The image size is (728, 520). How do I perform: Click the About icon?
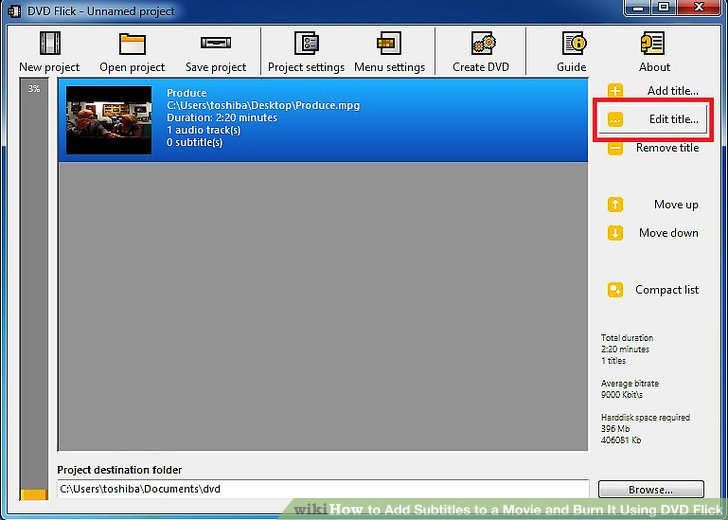coord(653,43)
